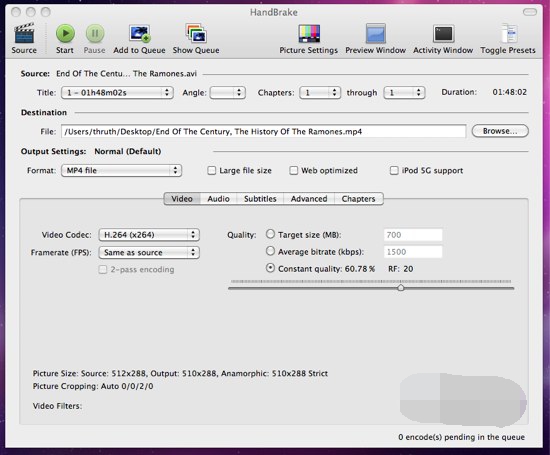Start encoding with the green Start button

click(x=65, y=33)
